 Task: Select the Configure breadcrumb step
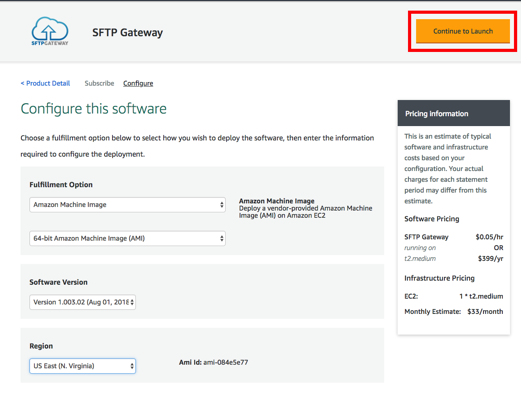138,83
